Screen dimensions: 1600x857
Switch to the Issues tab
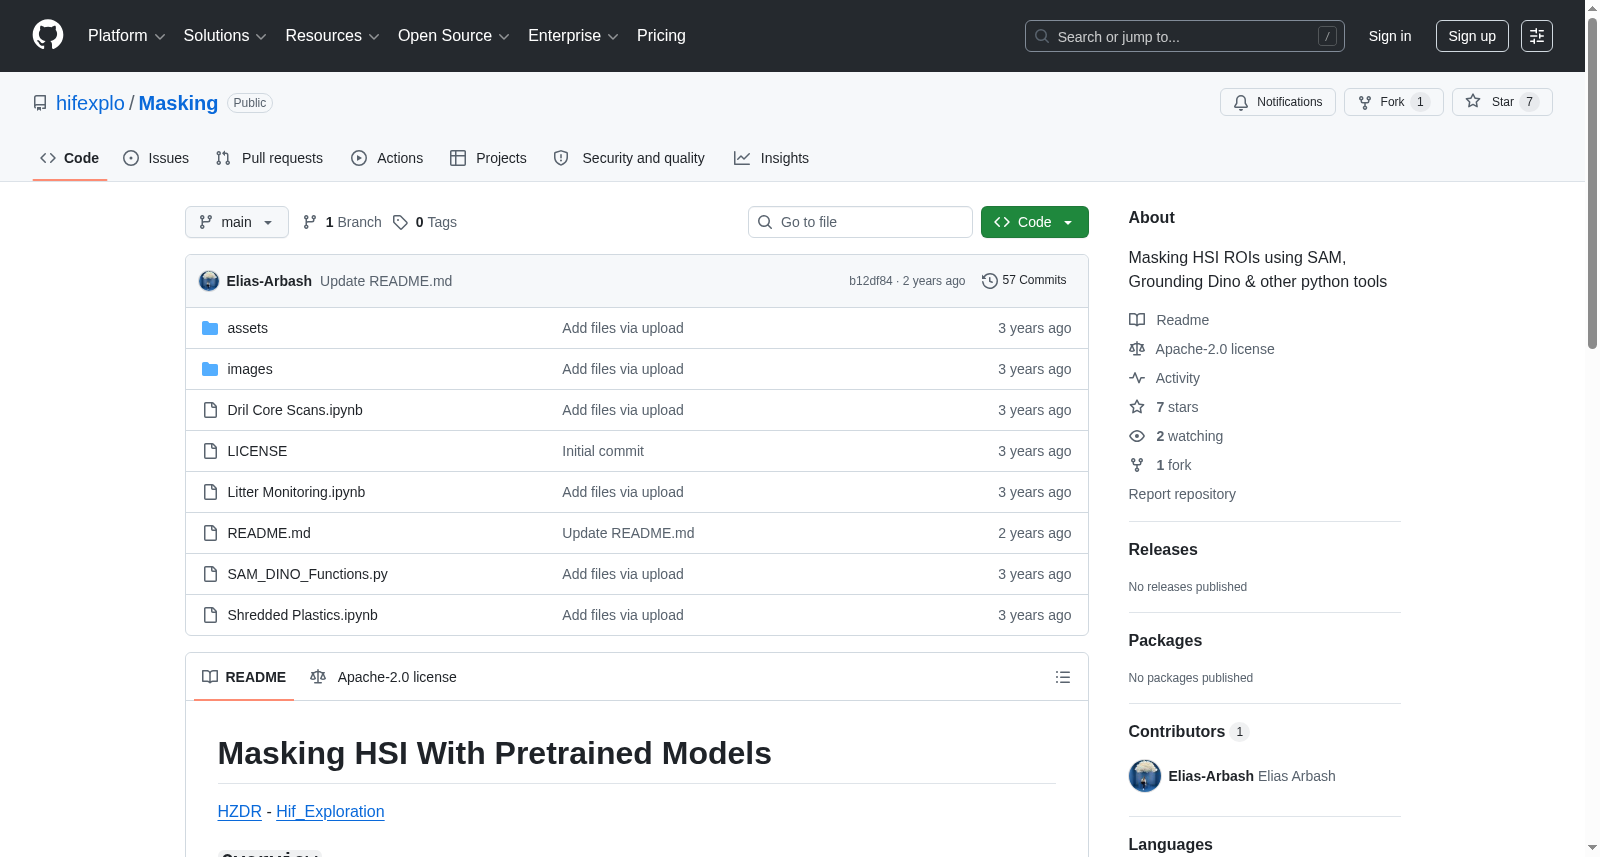click(x=156, y=158)
